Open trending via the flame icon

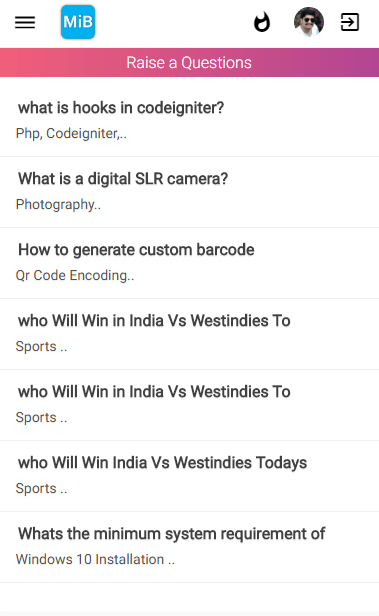tap(262, 22)
